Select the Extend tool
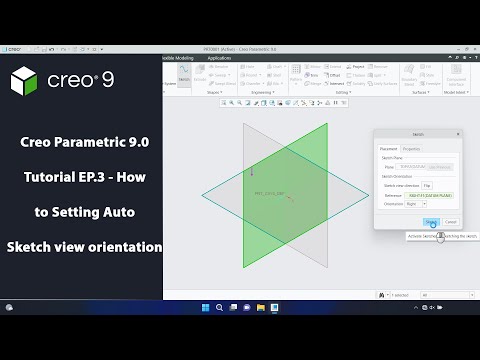480x360 pixels. click(333, 67)
